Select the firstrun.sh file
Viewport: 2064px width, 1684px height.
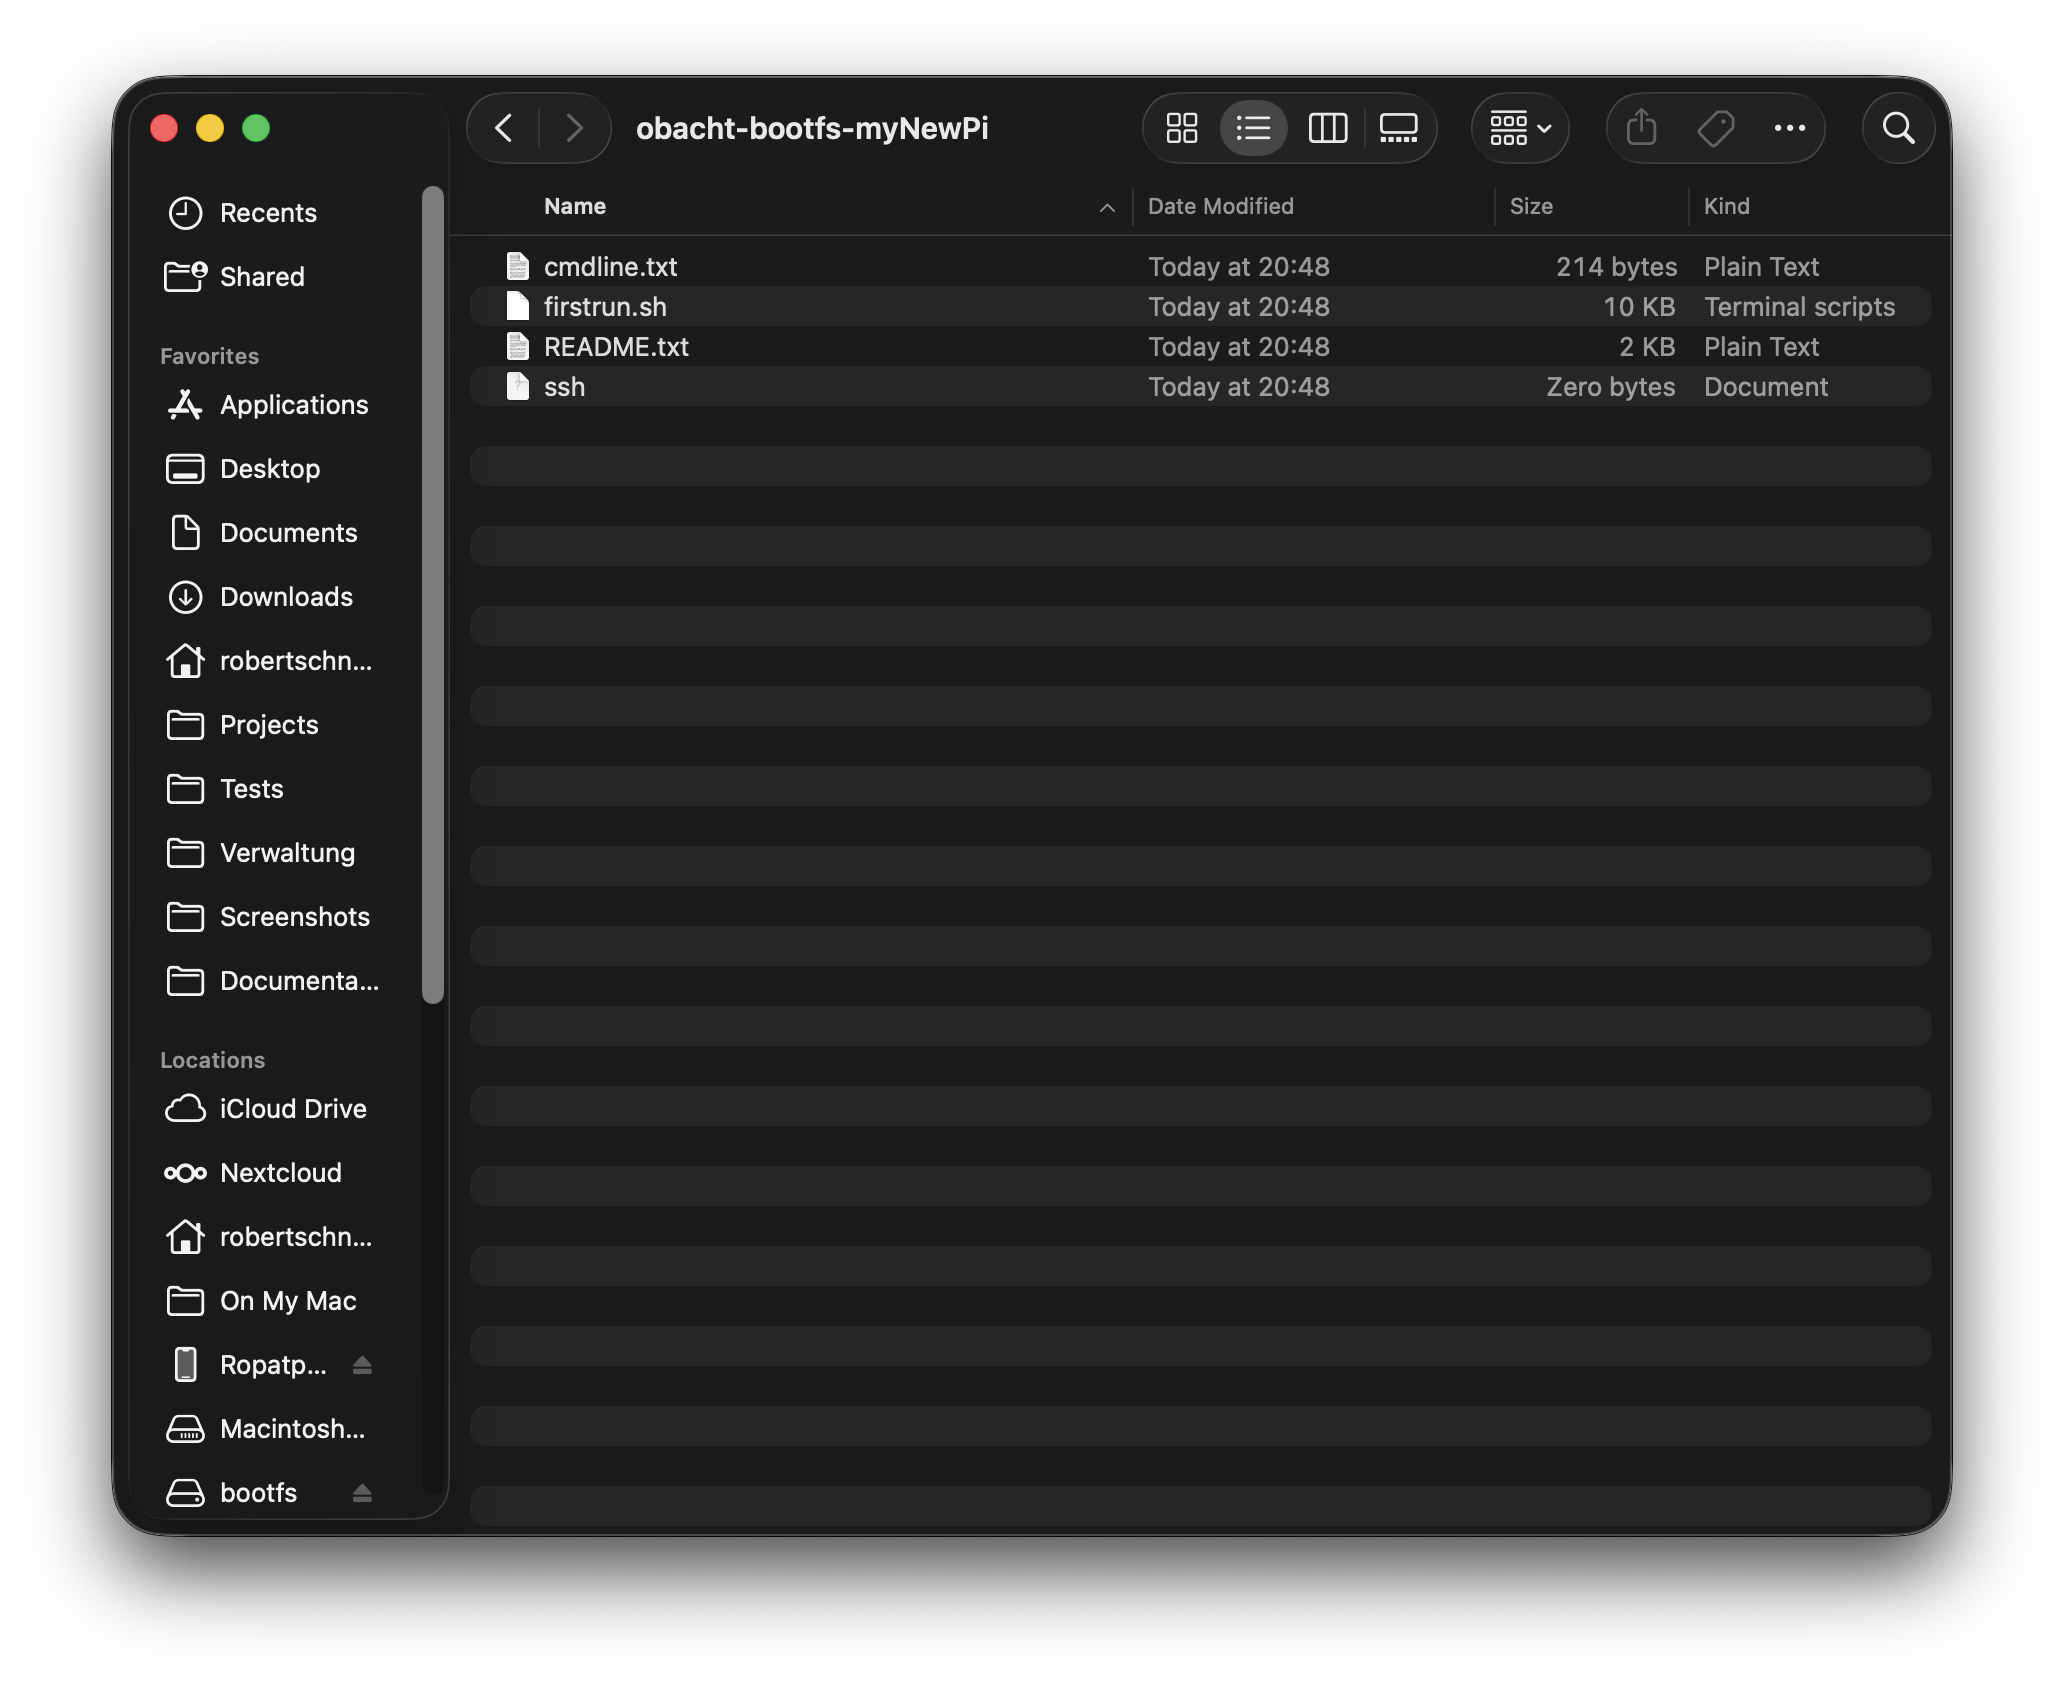pos(1200,306)
